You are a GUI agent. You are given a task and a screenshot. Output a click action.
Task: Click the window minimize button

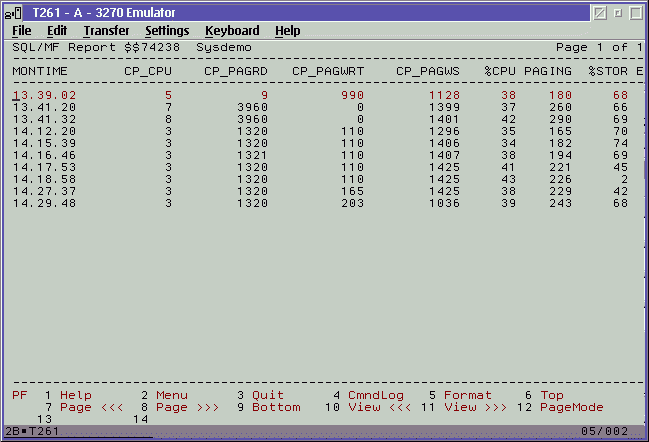click(618, 13)
